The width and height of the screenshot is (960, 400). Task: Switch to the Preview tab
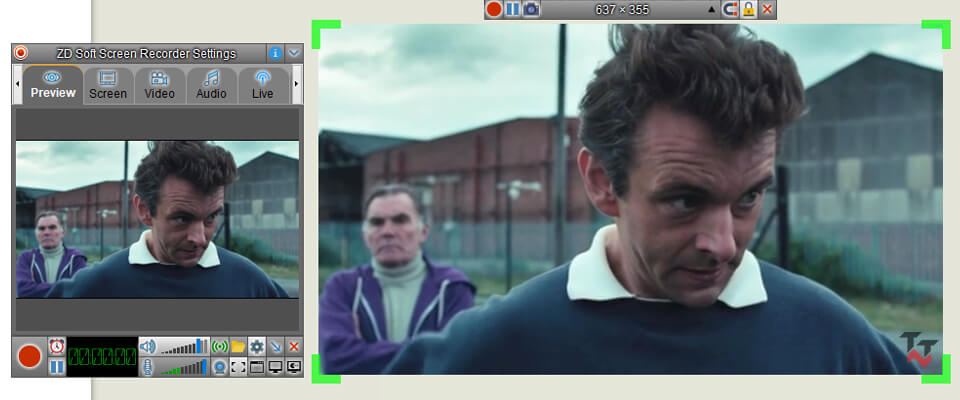point(53,85)
